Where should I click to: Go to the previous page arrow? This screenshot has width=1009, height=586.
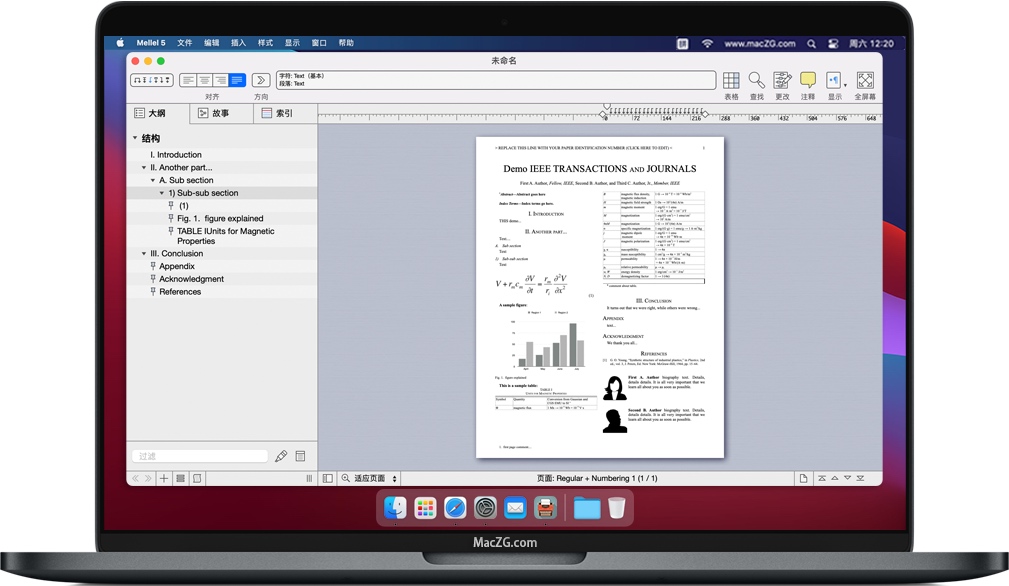pos(835,478)
